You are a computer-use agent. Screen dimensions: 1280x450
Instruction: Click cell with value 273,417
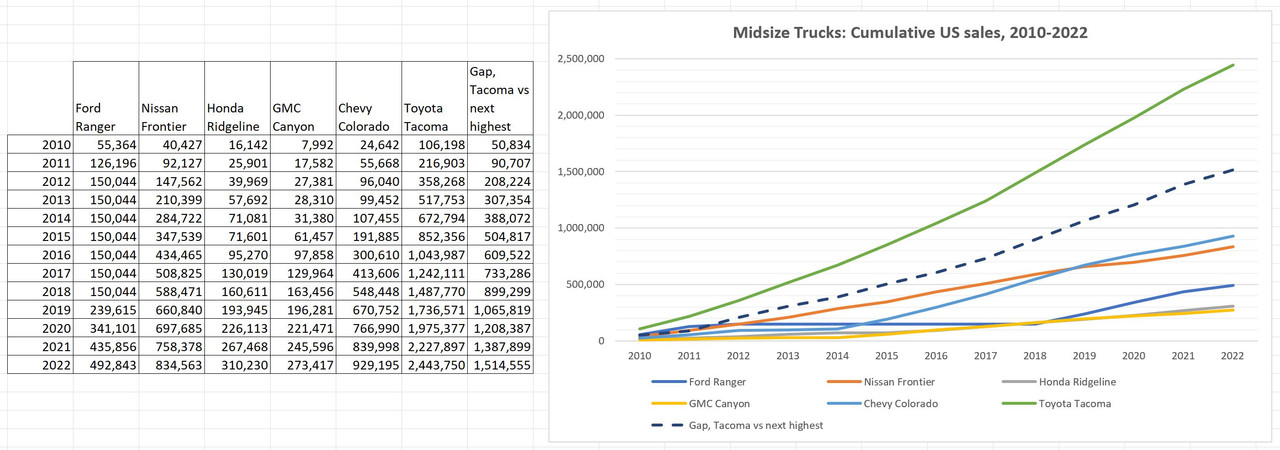click(302, 363)
